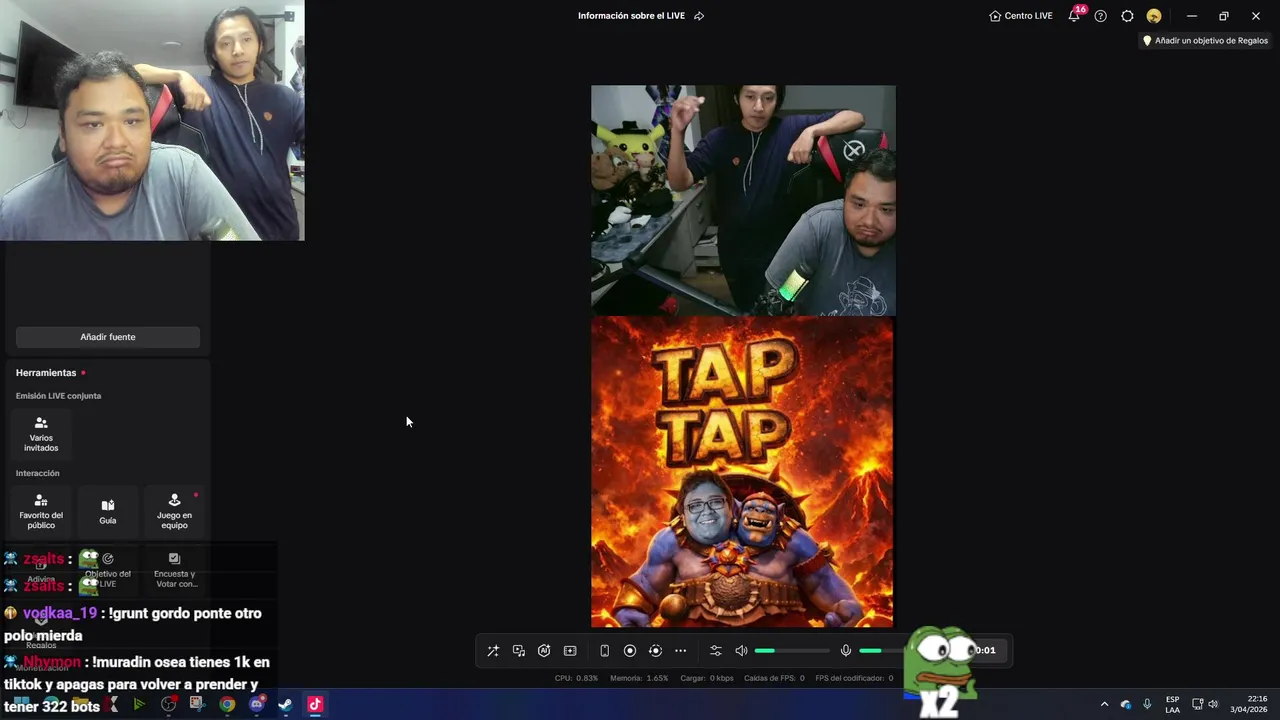This screenshot has width=1280, height=720.
Task: Show hidden system tray icons chevron
Action: point(1104,704)
